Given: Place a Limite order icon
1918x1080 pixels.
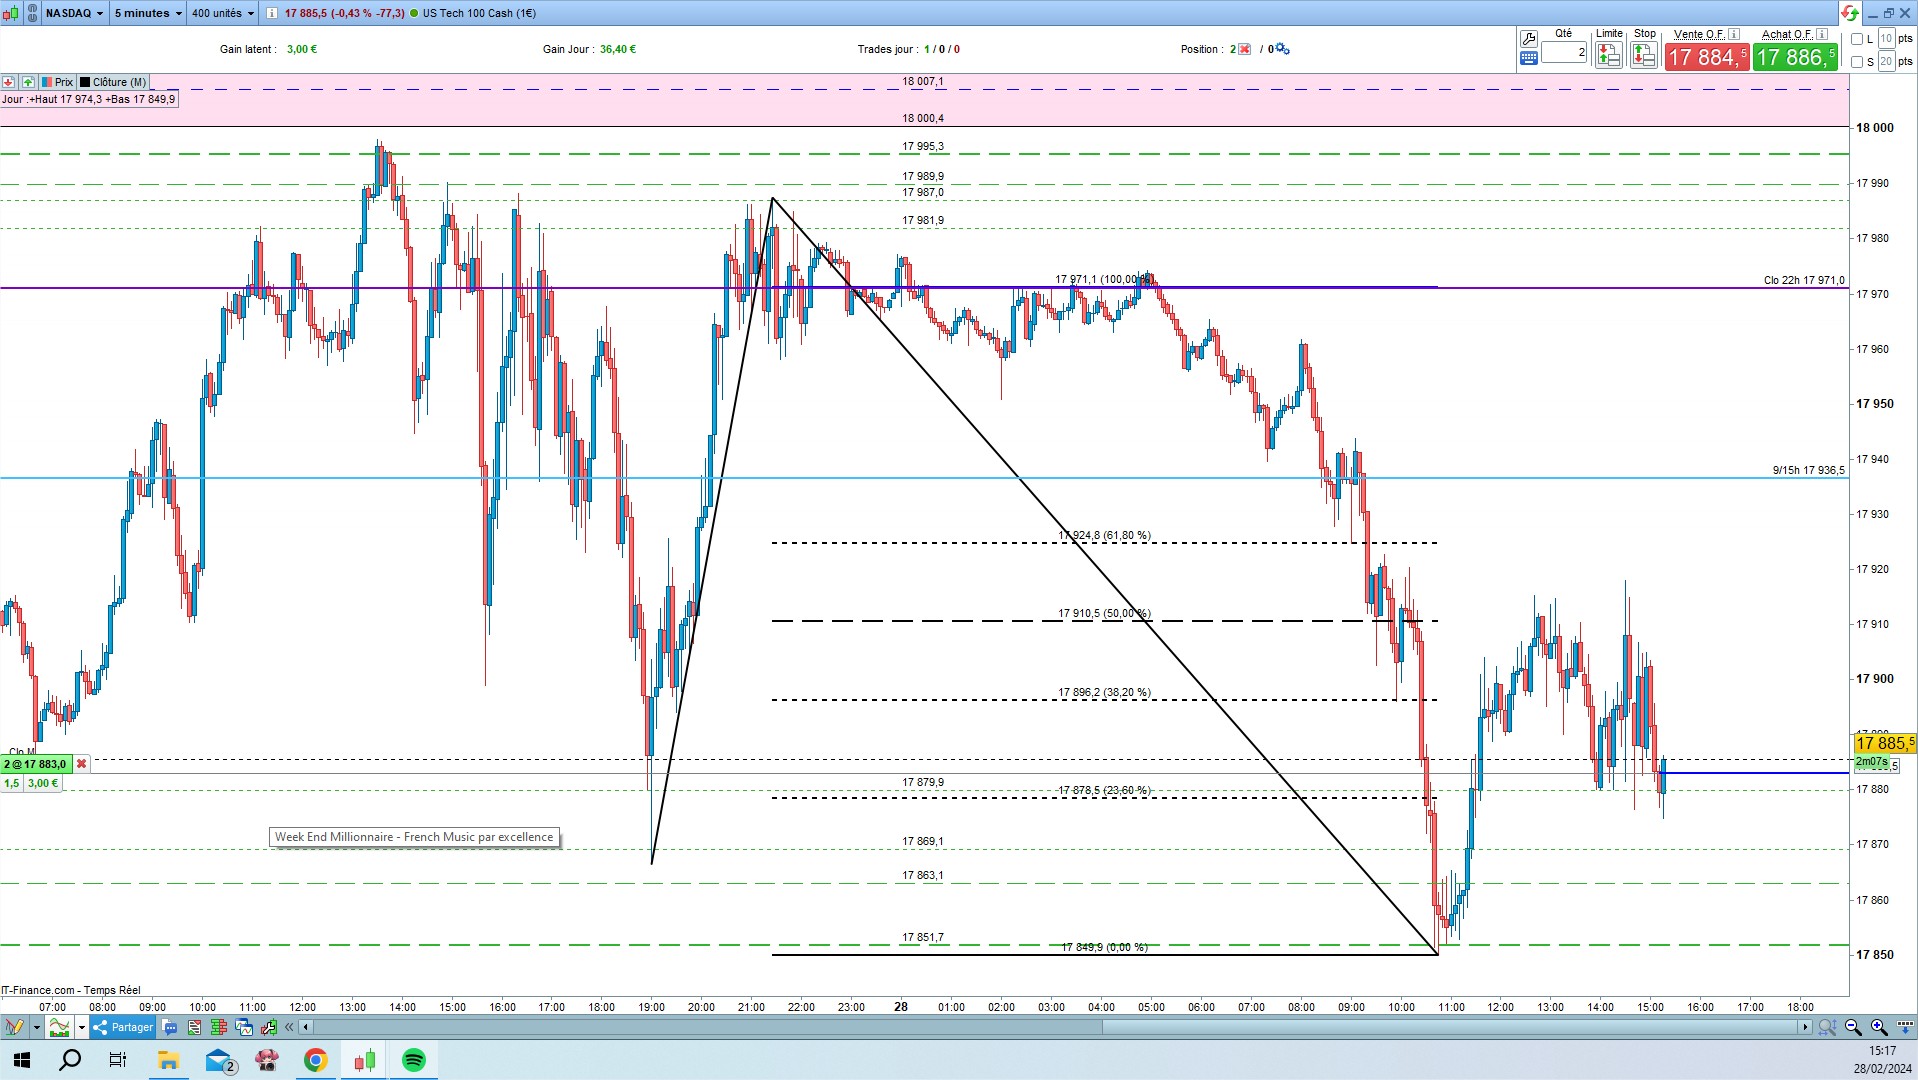Looking at the screenshot, I should tap(1609, 55).
